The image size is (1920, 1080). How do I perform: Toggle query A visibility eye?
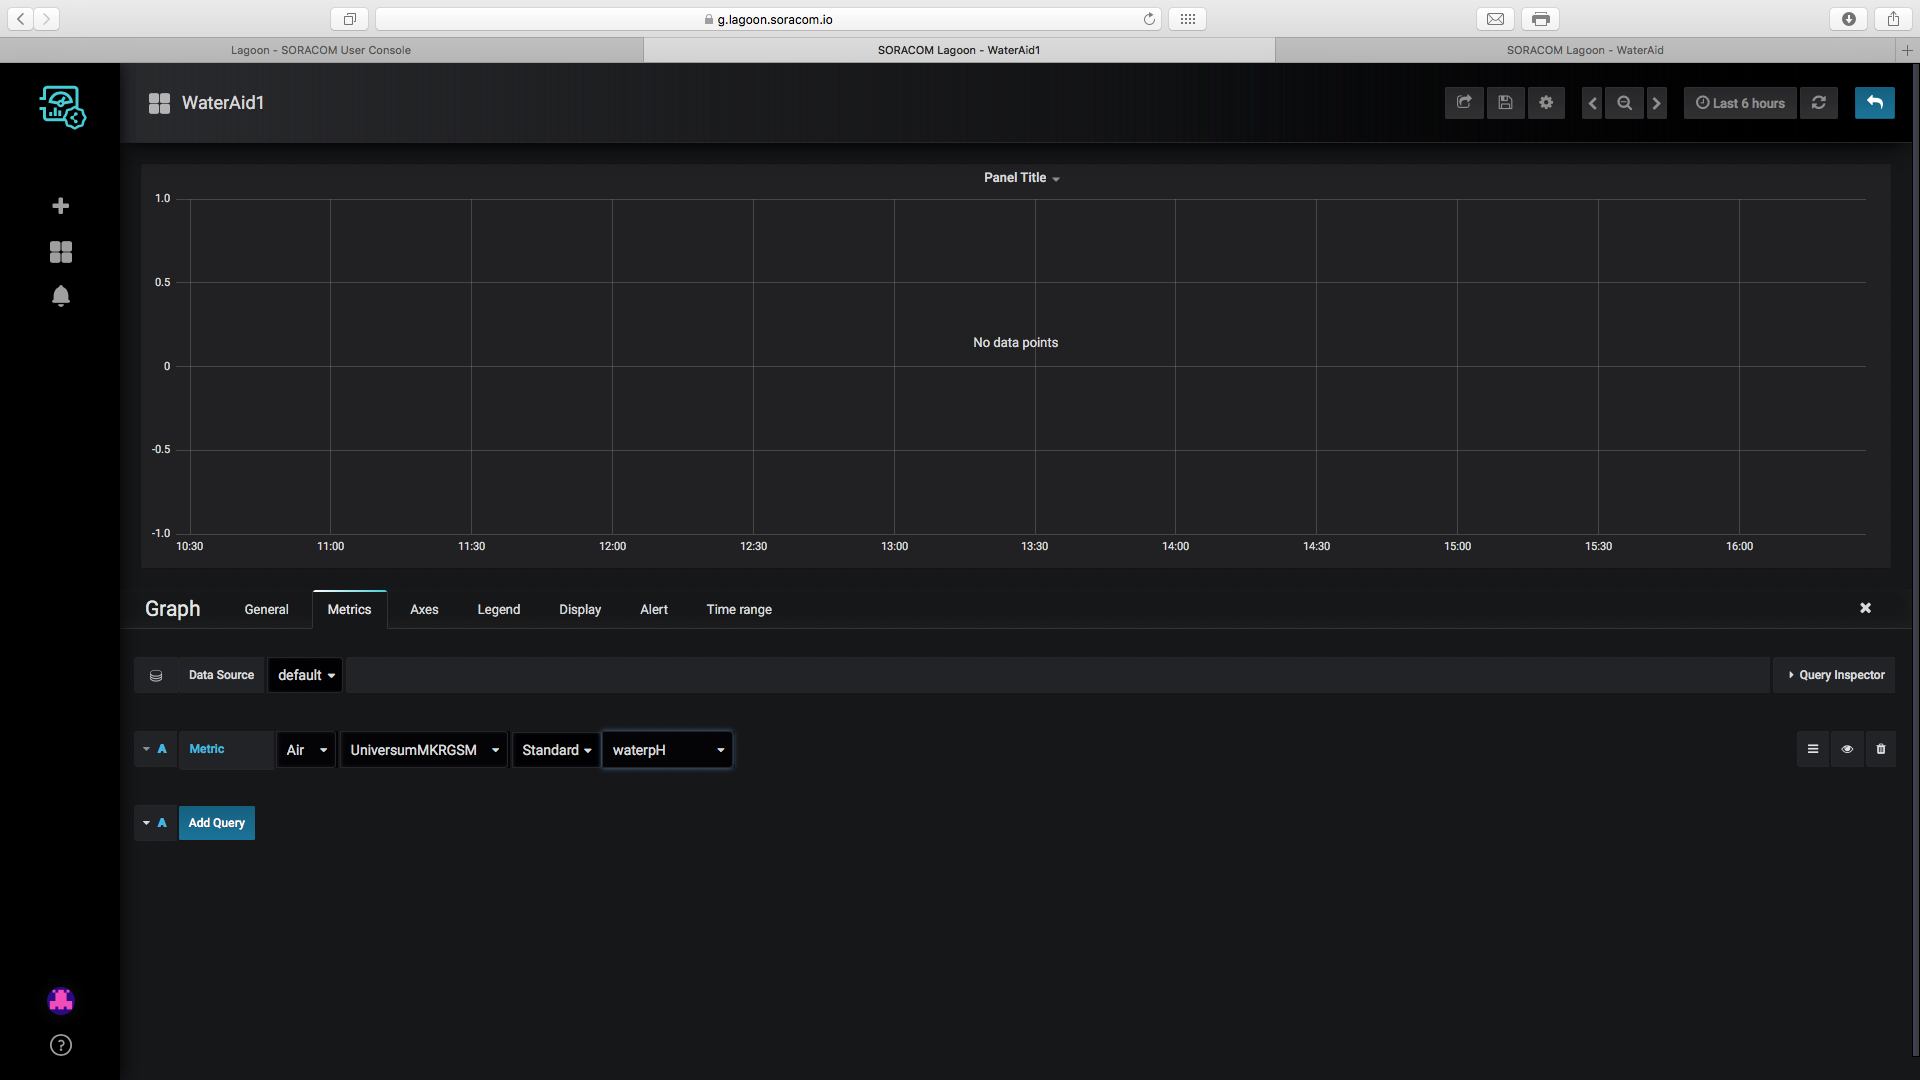pos(1847,749)
